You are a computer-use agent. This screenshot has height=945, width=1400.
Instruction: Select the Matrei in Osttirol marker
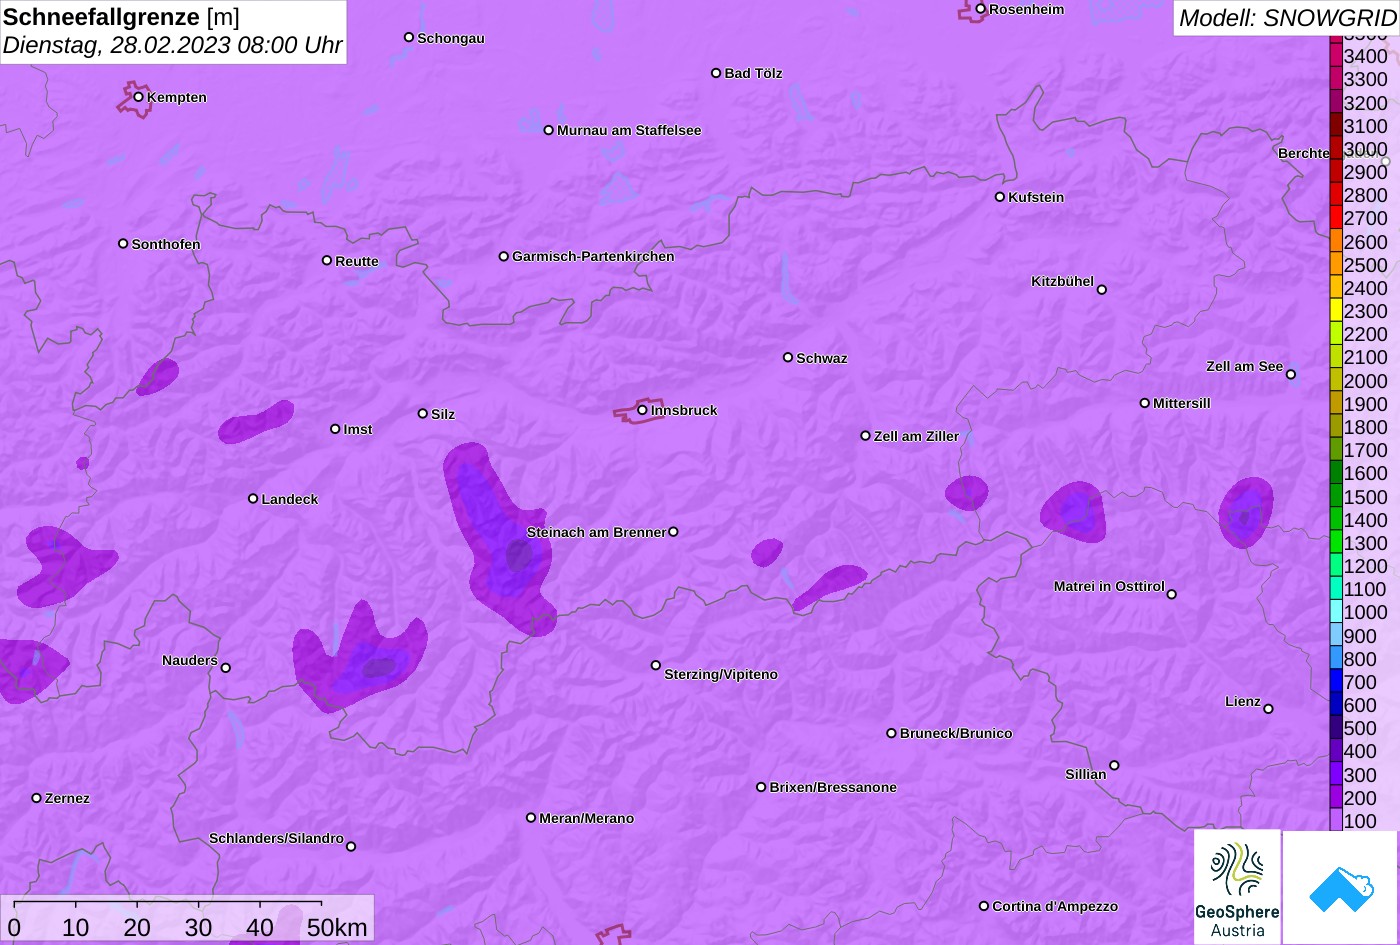click(1172, 594)
